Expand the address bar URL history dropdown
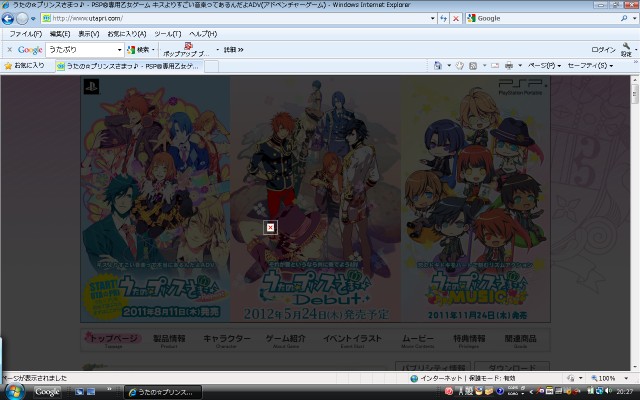 [x=433, y=18]
